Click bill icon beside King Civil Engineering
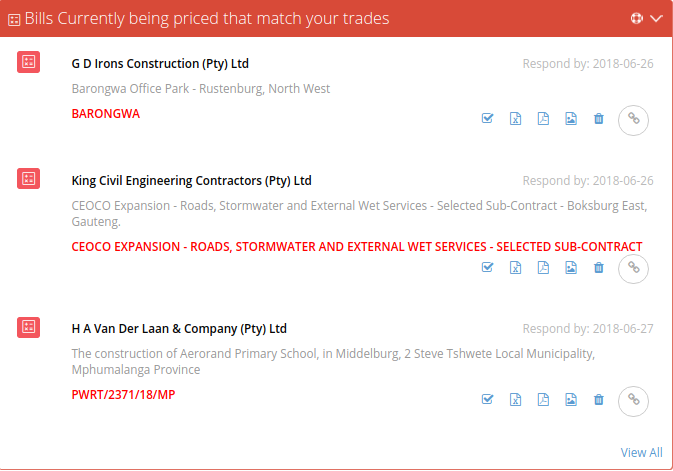The height and width of the screenshot is (471, 673). (28, 179)
